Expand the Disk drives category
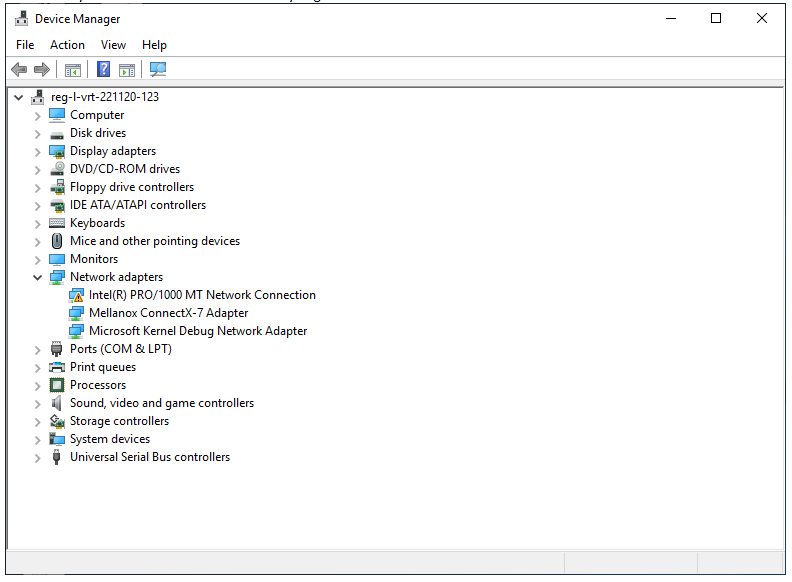Screen dimensions: 792x582 (x=38, y=133)
